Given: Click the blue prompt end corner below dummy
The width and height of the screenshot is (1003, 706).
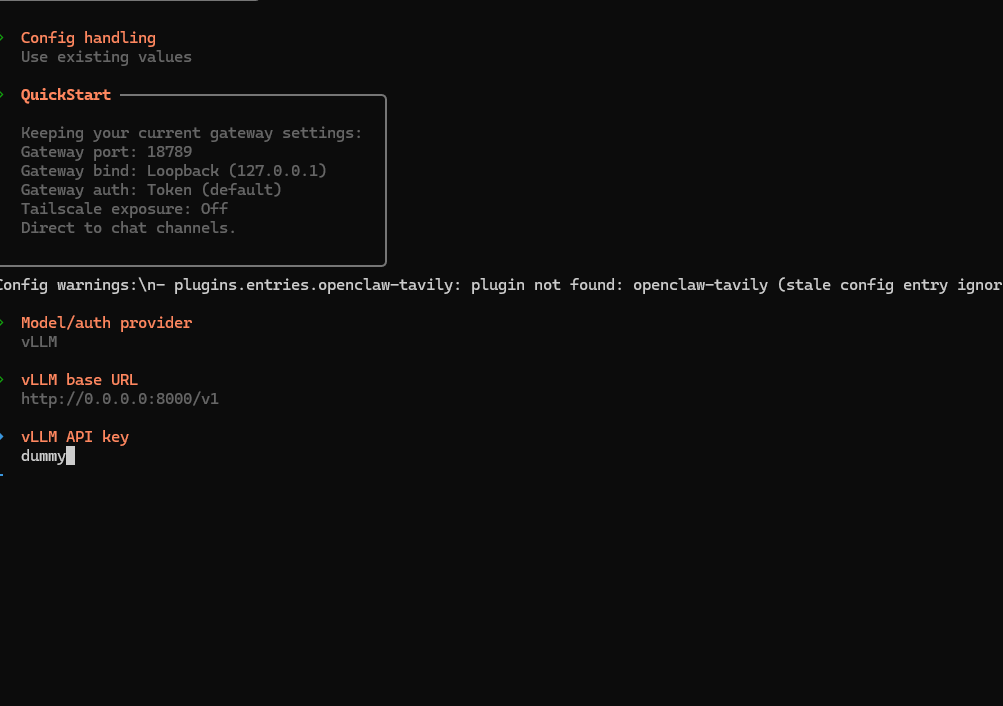Looking at the screenshot, I should (x=2, y=475).
